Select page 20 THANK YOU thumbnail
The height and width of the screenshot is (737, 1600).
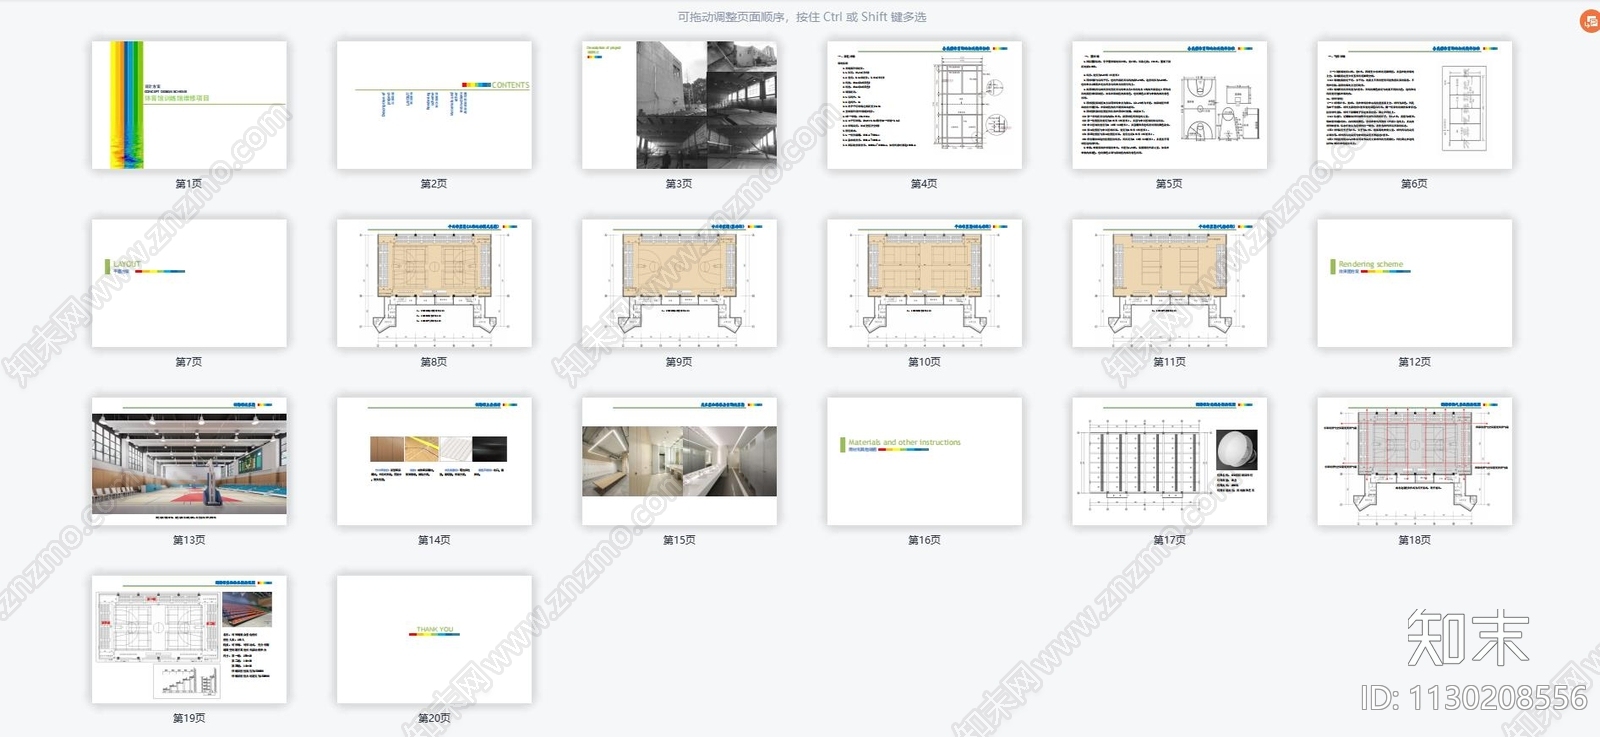pyautogui.click(x=434, y=639)
